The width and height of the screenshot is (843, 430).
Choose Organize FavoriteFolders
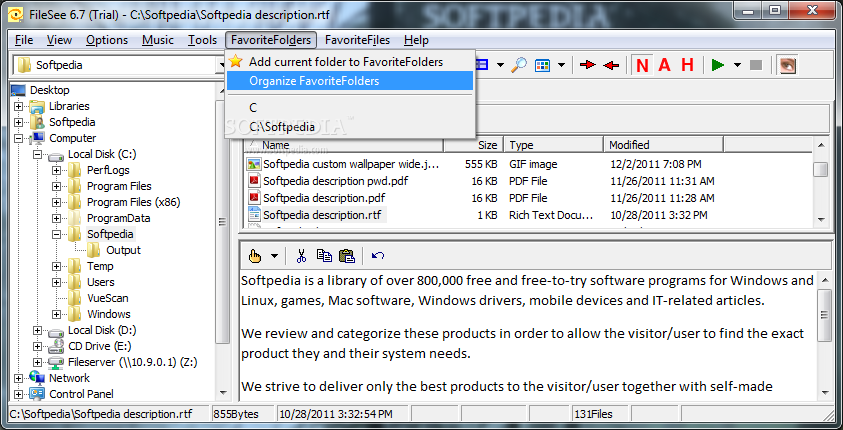351,81
